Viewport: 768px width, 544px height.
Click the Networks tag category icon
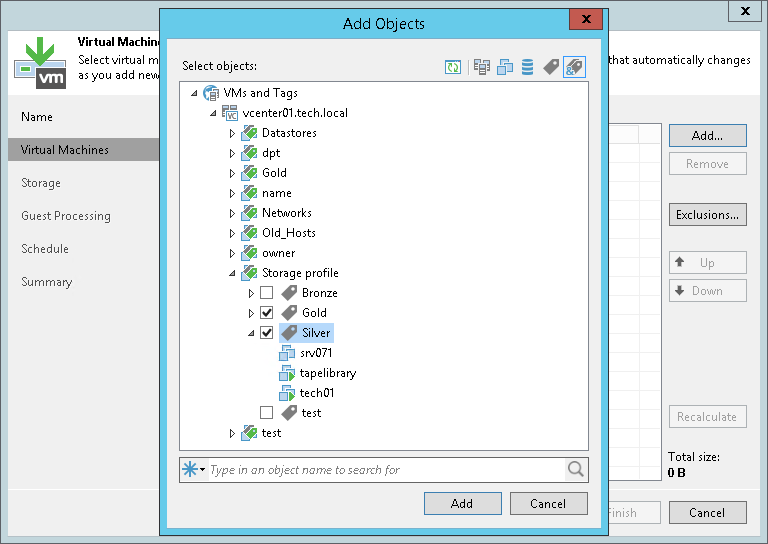coord(249,213)
